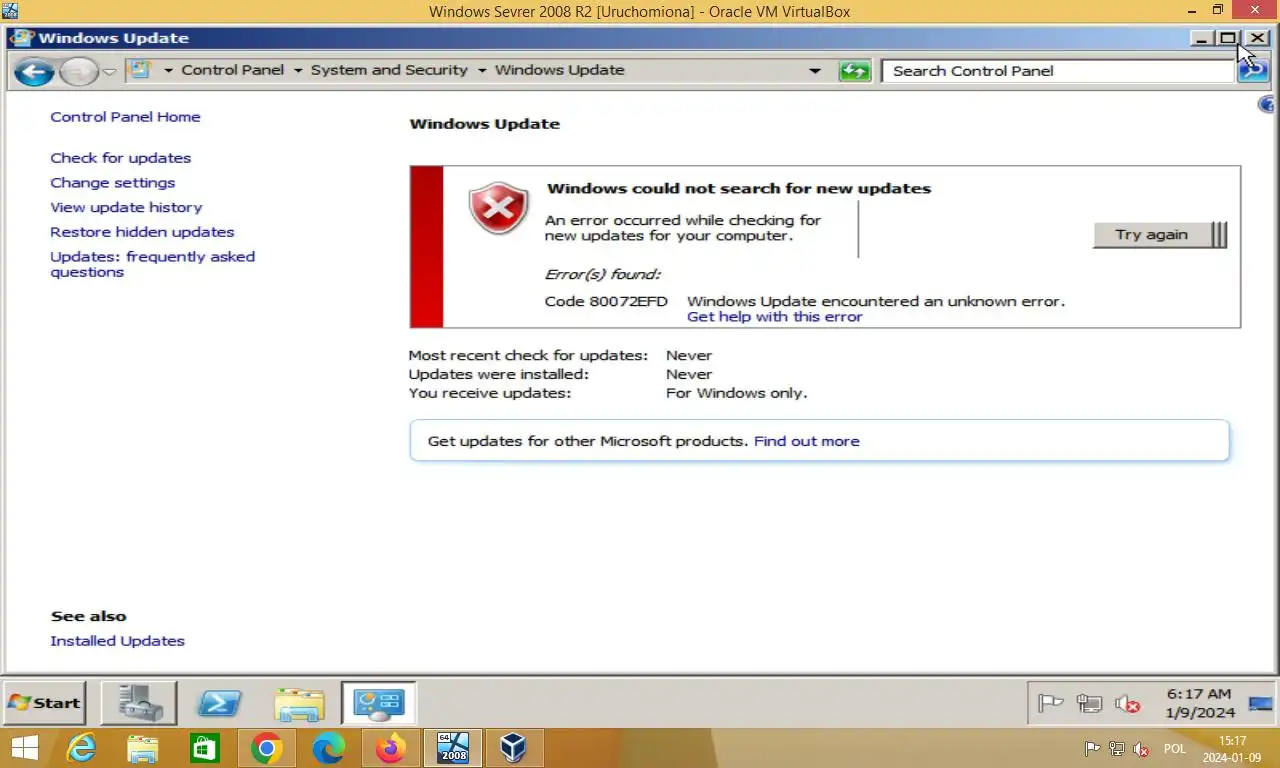This screenshot has height=768, width=1280.
Task: Click the red shield error icon
Action: (498, 208)
